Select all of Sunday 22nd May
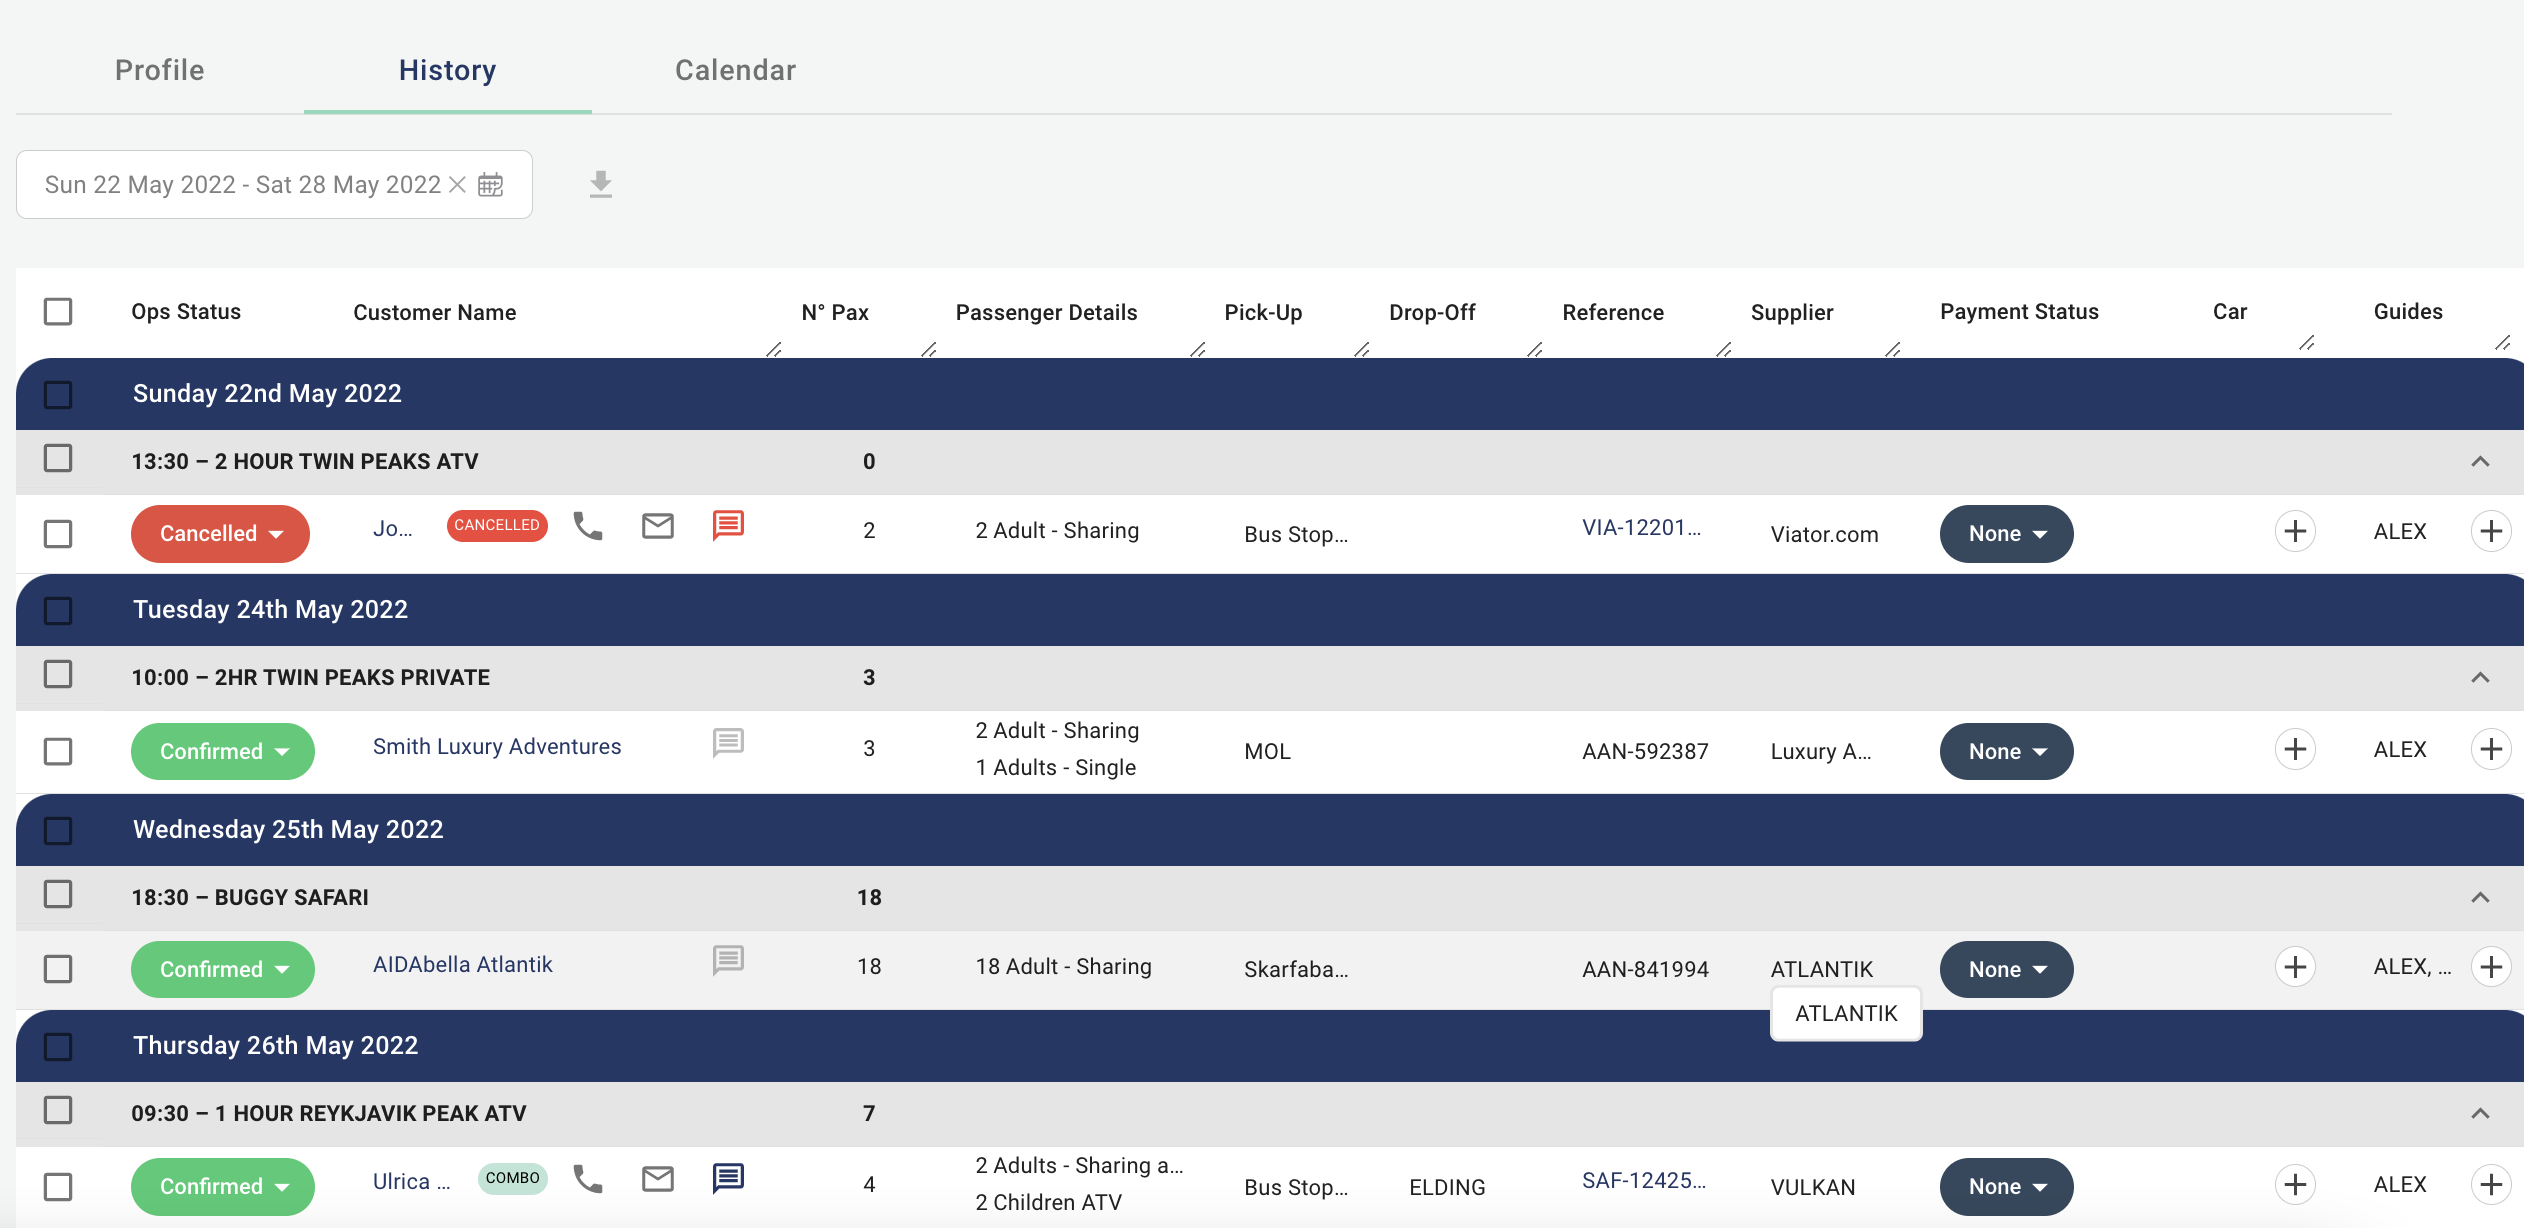2524x1228 pixels. tap(58, 394)
